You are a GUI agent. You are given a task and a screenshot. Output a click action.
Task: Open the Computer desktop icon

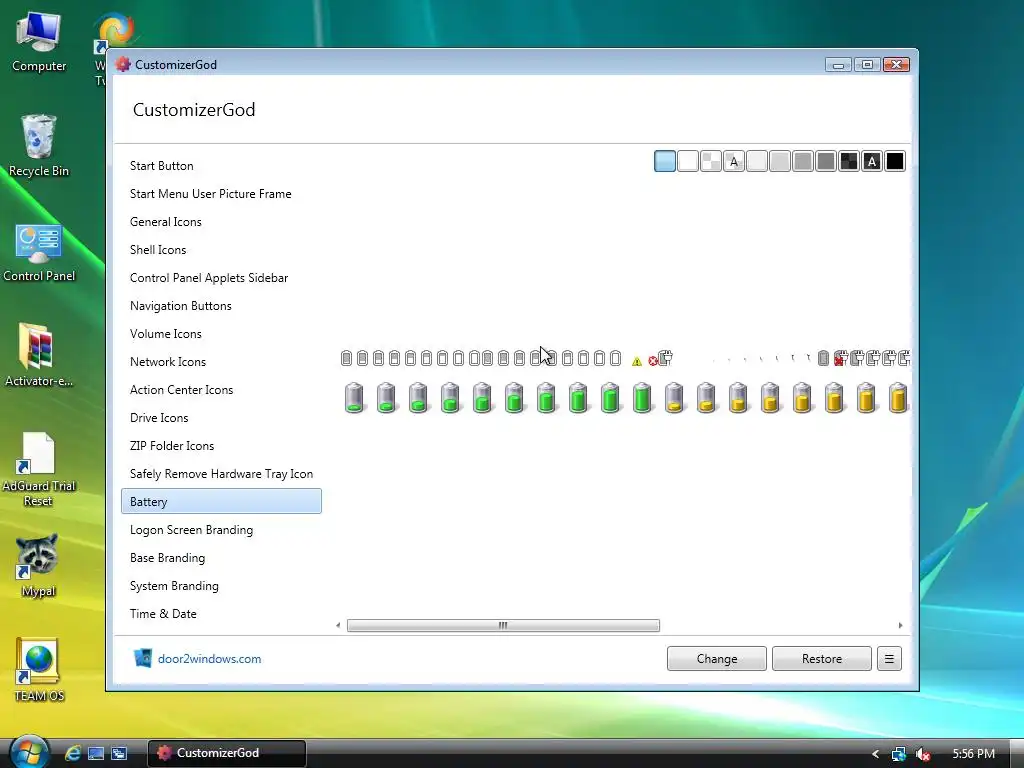[x=39, y=43]
